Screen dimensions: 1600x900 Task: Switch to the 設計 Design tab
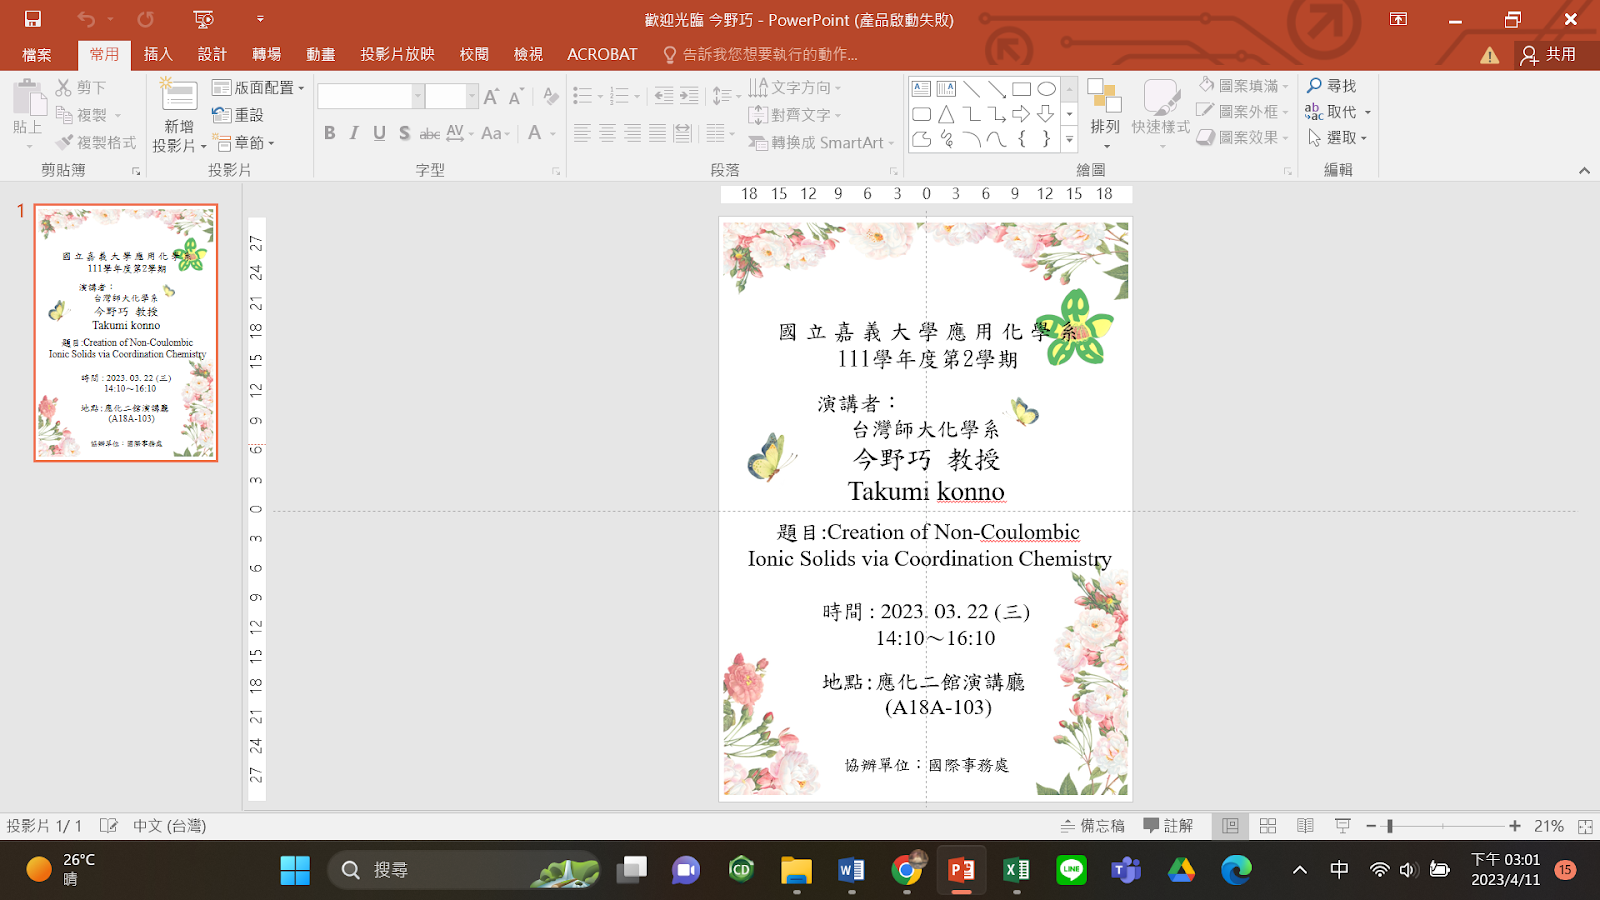[212, 55]
